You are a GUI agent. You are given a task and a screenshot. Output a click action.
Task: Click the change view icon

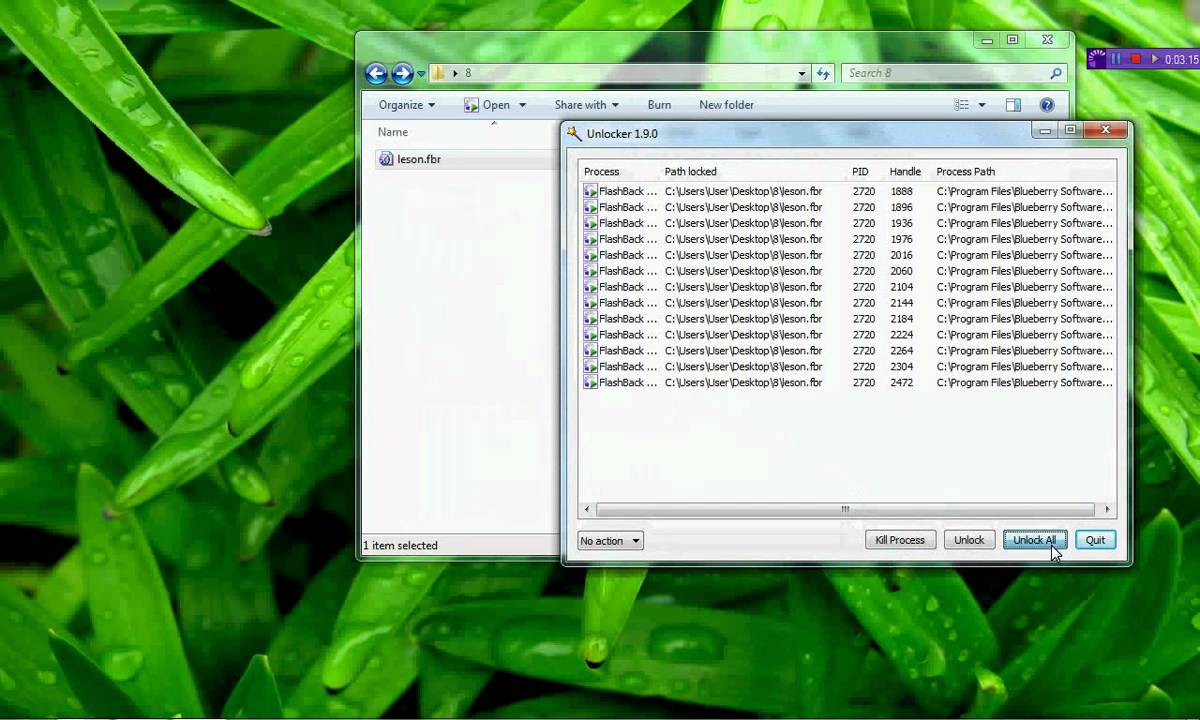click(x=962, y=105)
